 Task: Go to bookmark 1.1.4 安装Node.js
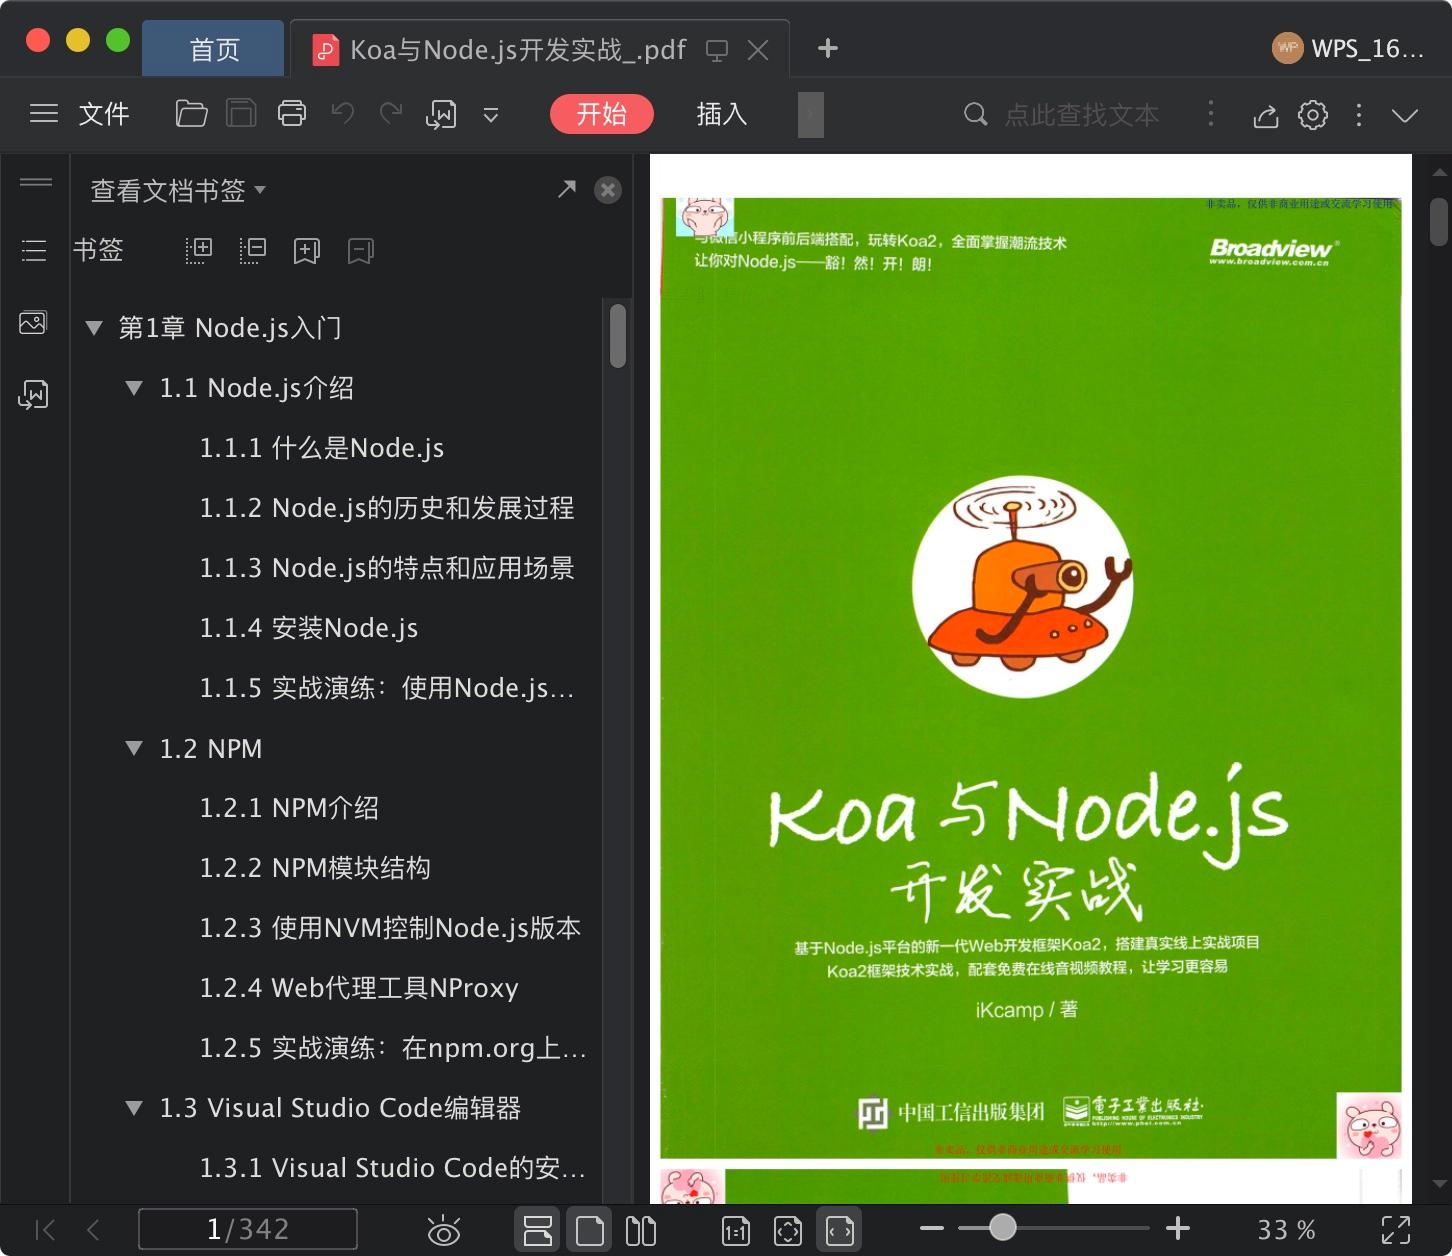pyautogui.click(x=309, y=628)
